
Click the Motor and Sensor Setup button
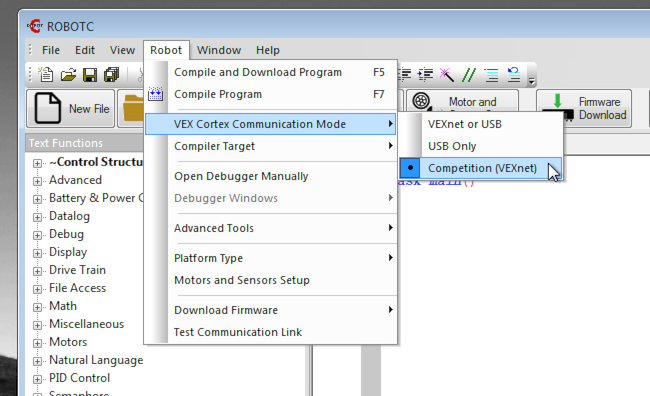[462, 101]
